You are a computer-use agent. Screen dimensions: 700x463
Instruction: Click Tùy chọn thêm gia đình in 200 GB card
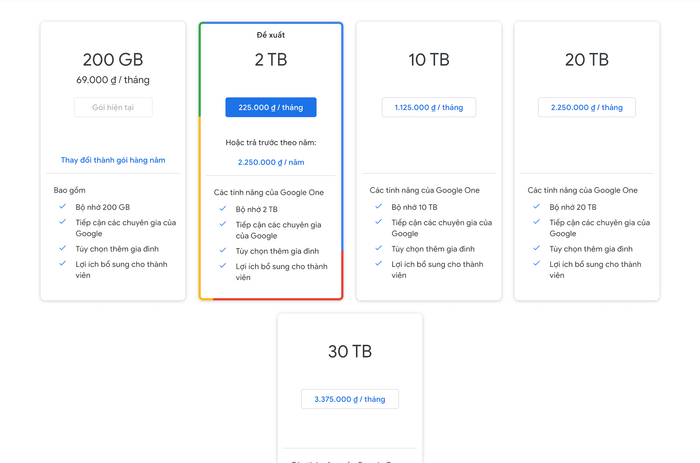click(117, 249)
